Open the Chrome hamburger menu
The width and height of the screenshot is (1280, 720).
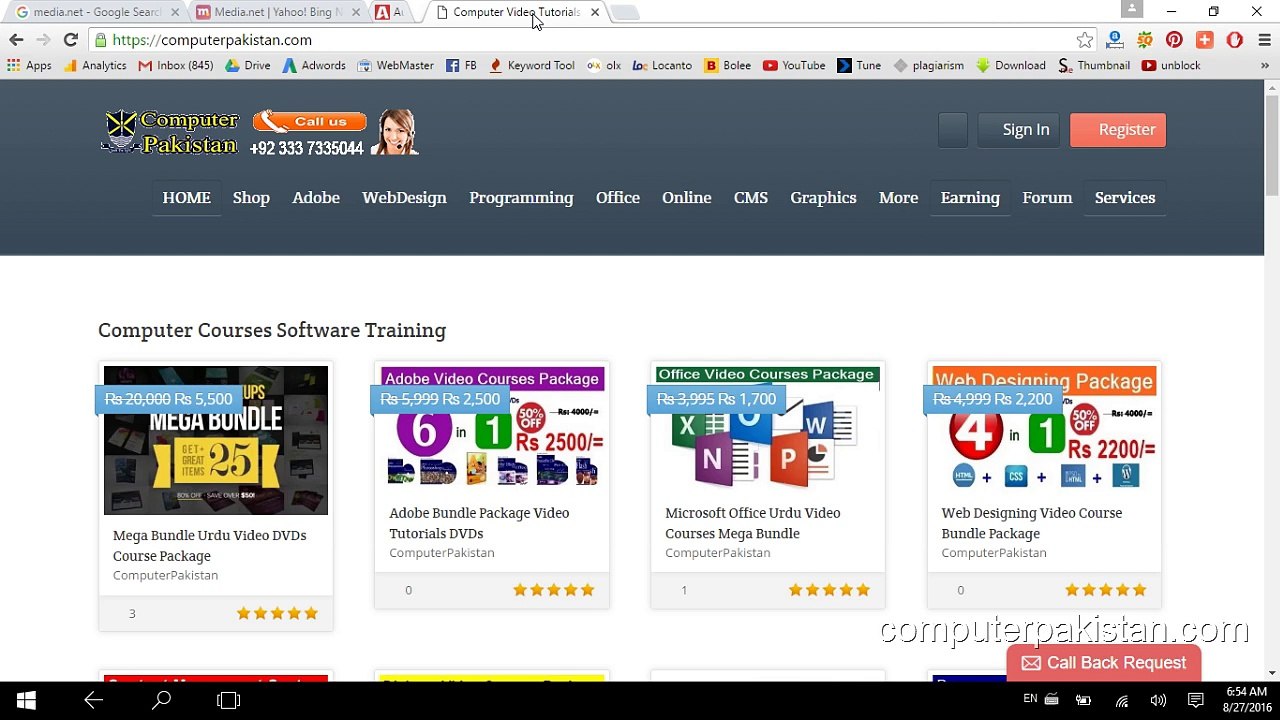point(1264,40)
